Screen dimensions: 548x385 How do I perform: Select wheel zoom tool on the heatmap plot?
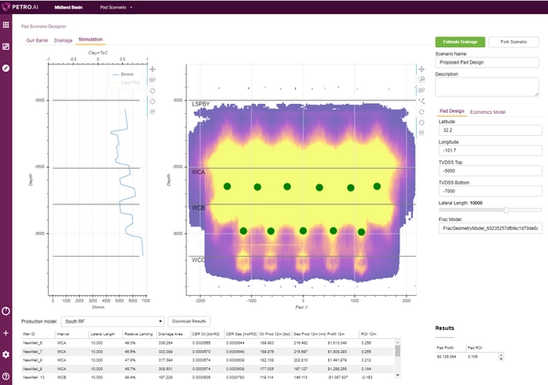tap(421, 112)
